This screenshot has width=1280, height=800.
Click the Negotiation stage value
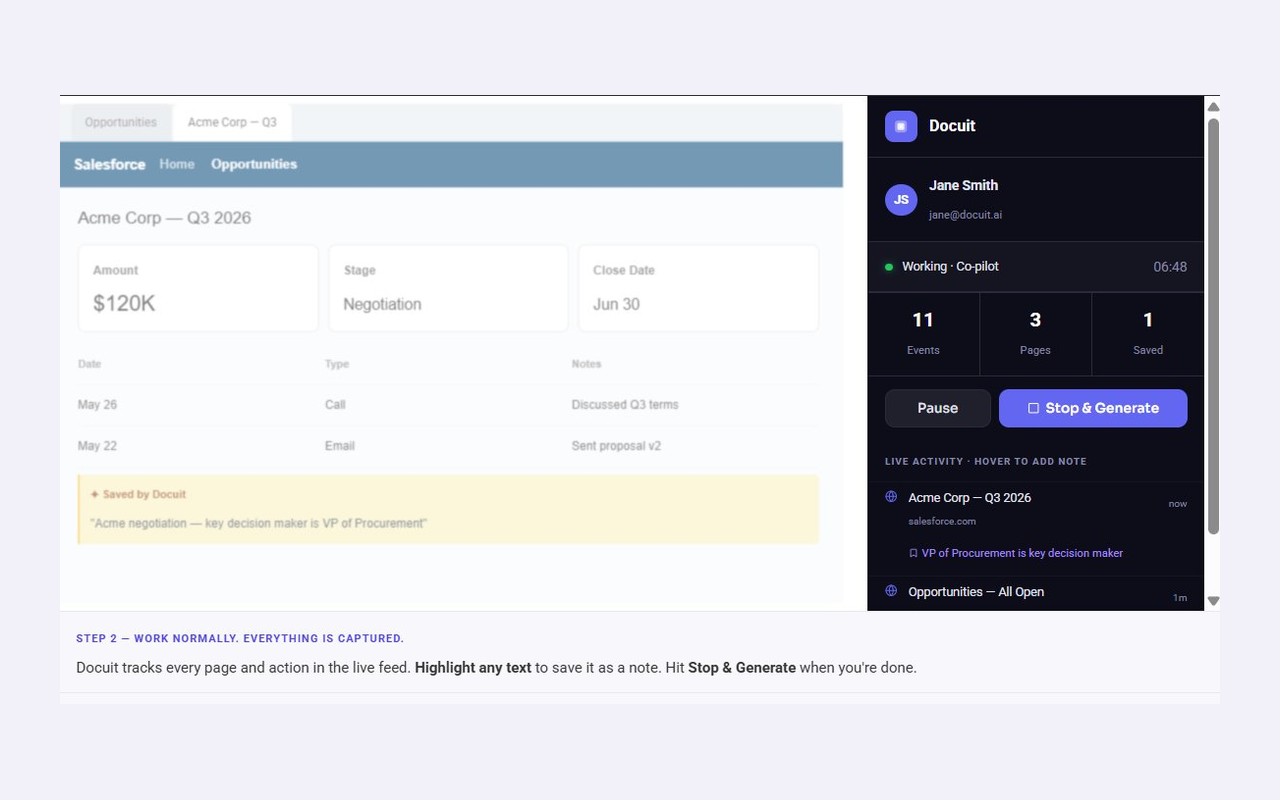point(382,304)
